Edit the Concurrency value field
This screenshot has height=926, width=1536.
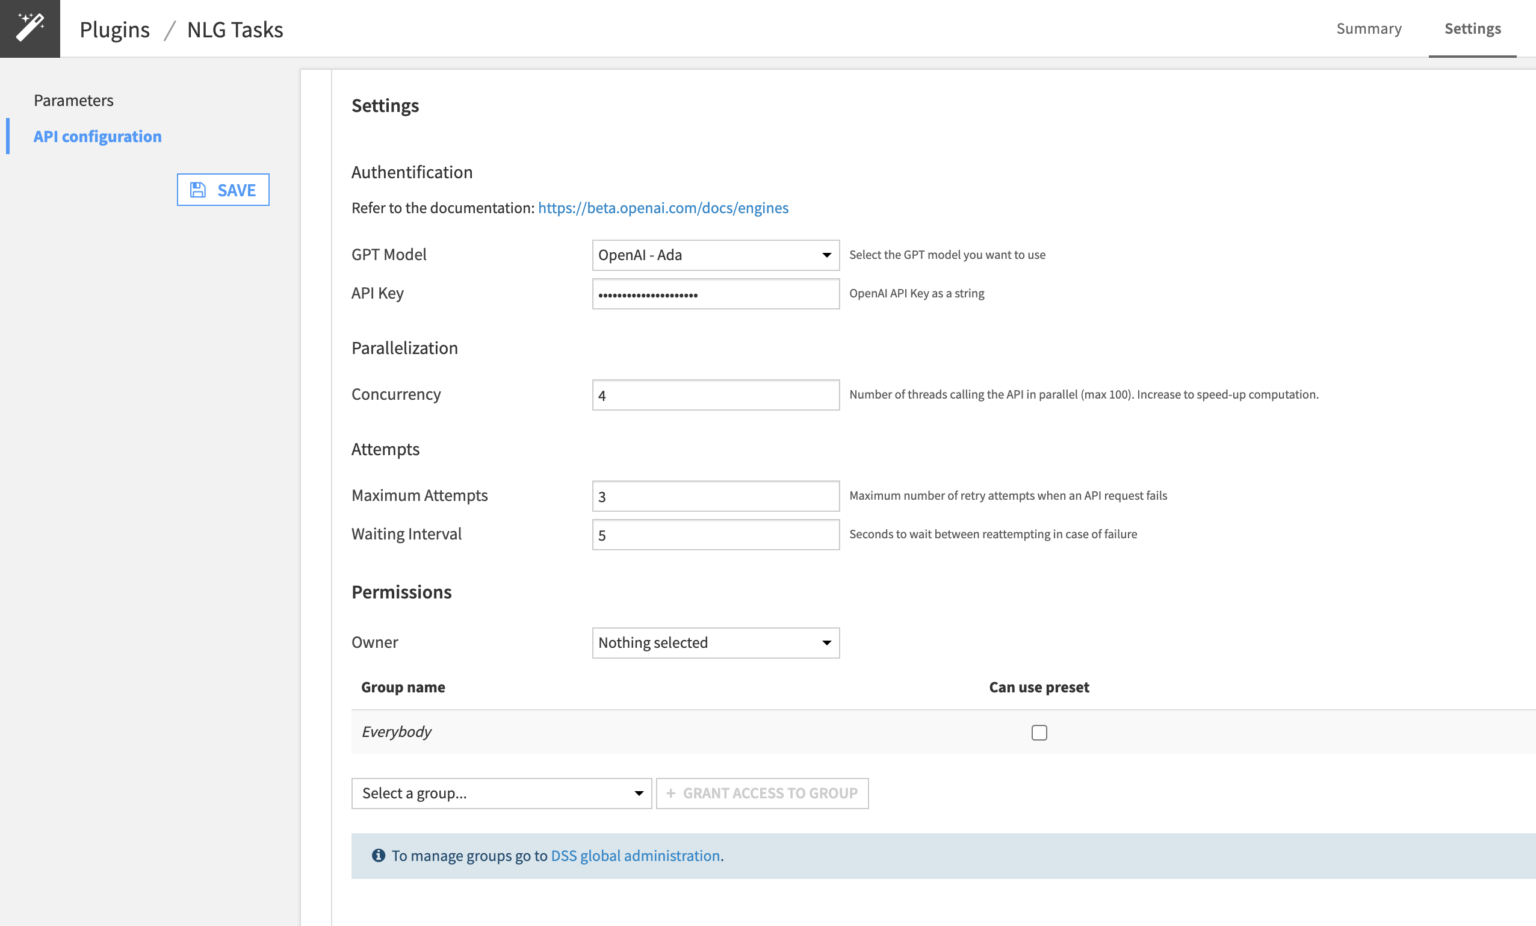pyautogui.click(x=715, y=394)
